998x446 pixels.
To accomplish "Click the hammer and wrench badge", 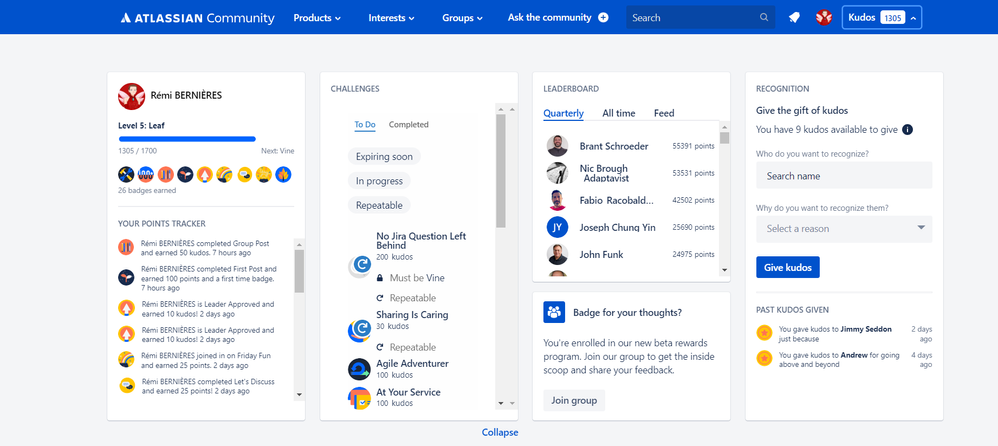I will tap(126, 174).
